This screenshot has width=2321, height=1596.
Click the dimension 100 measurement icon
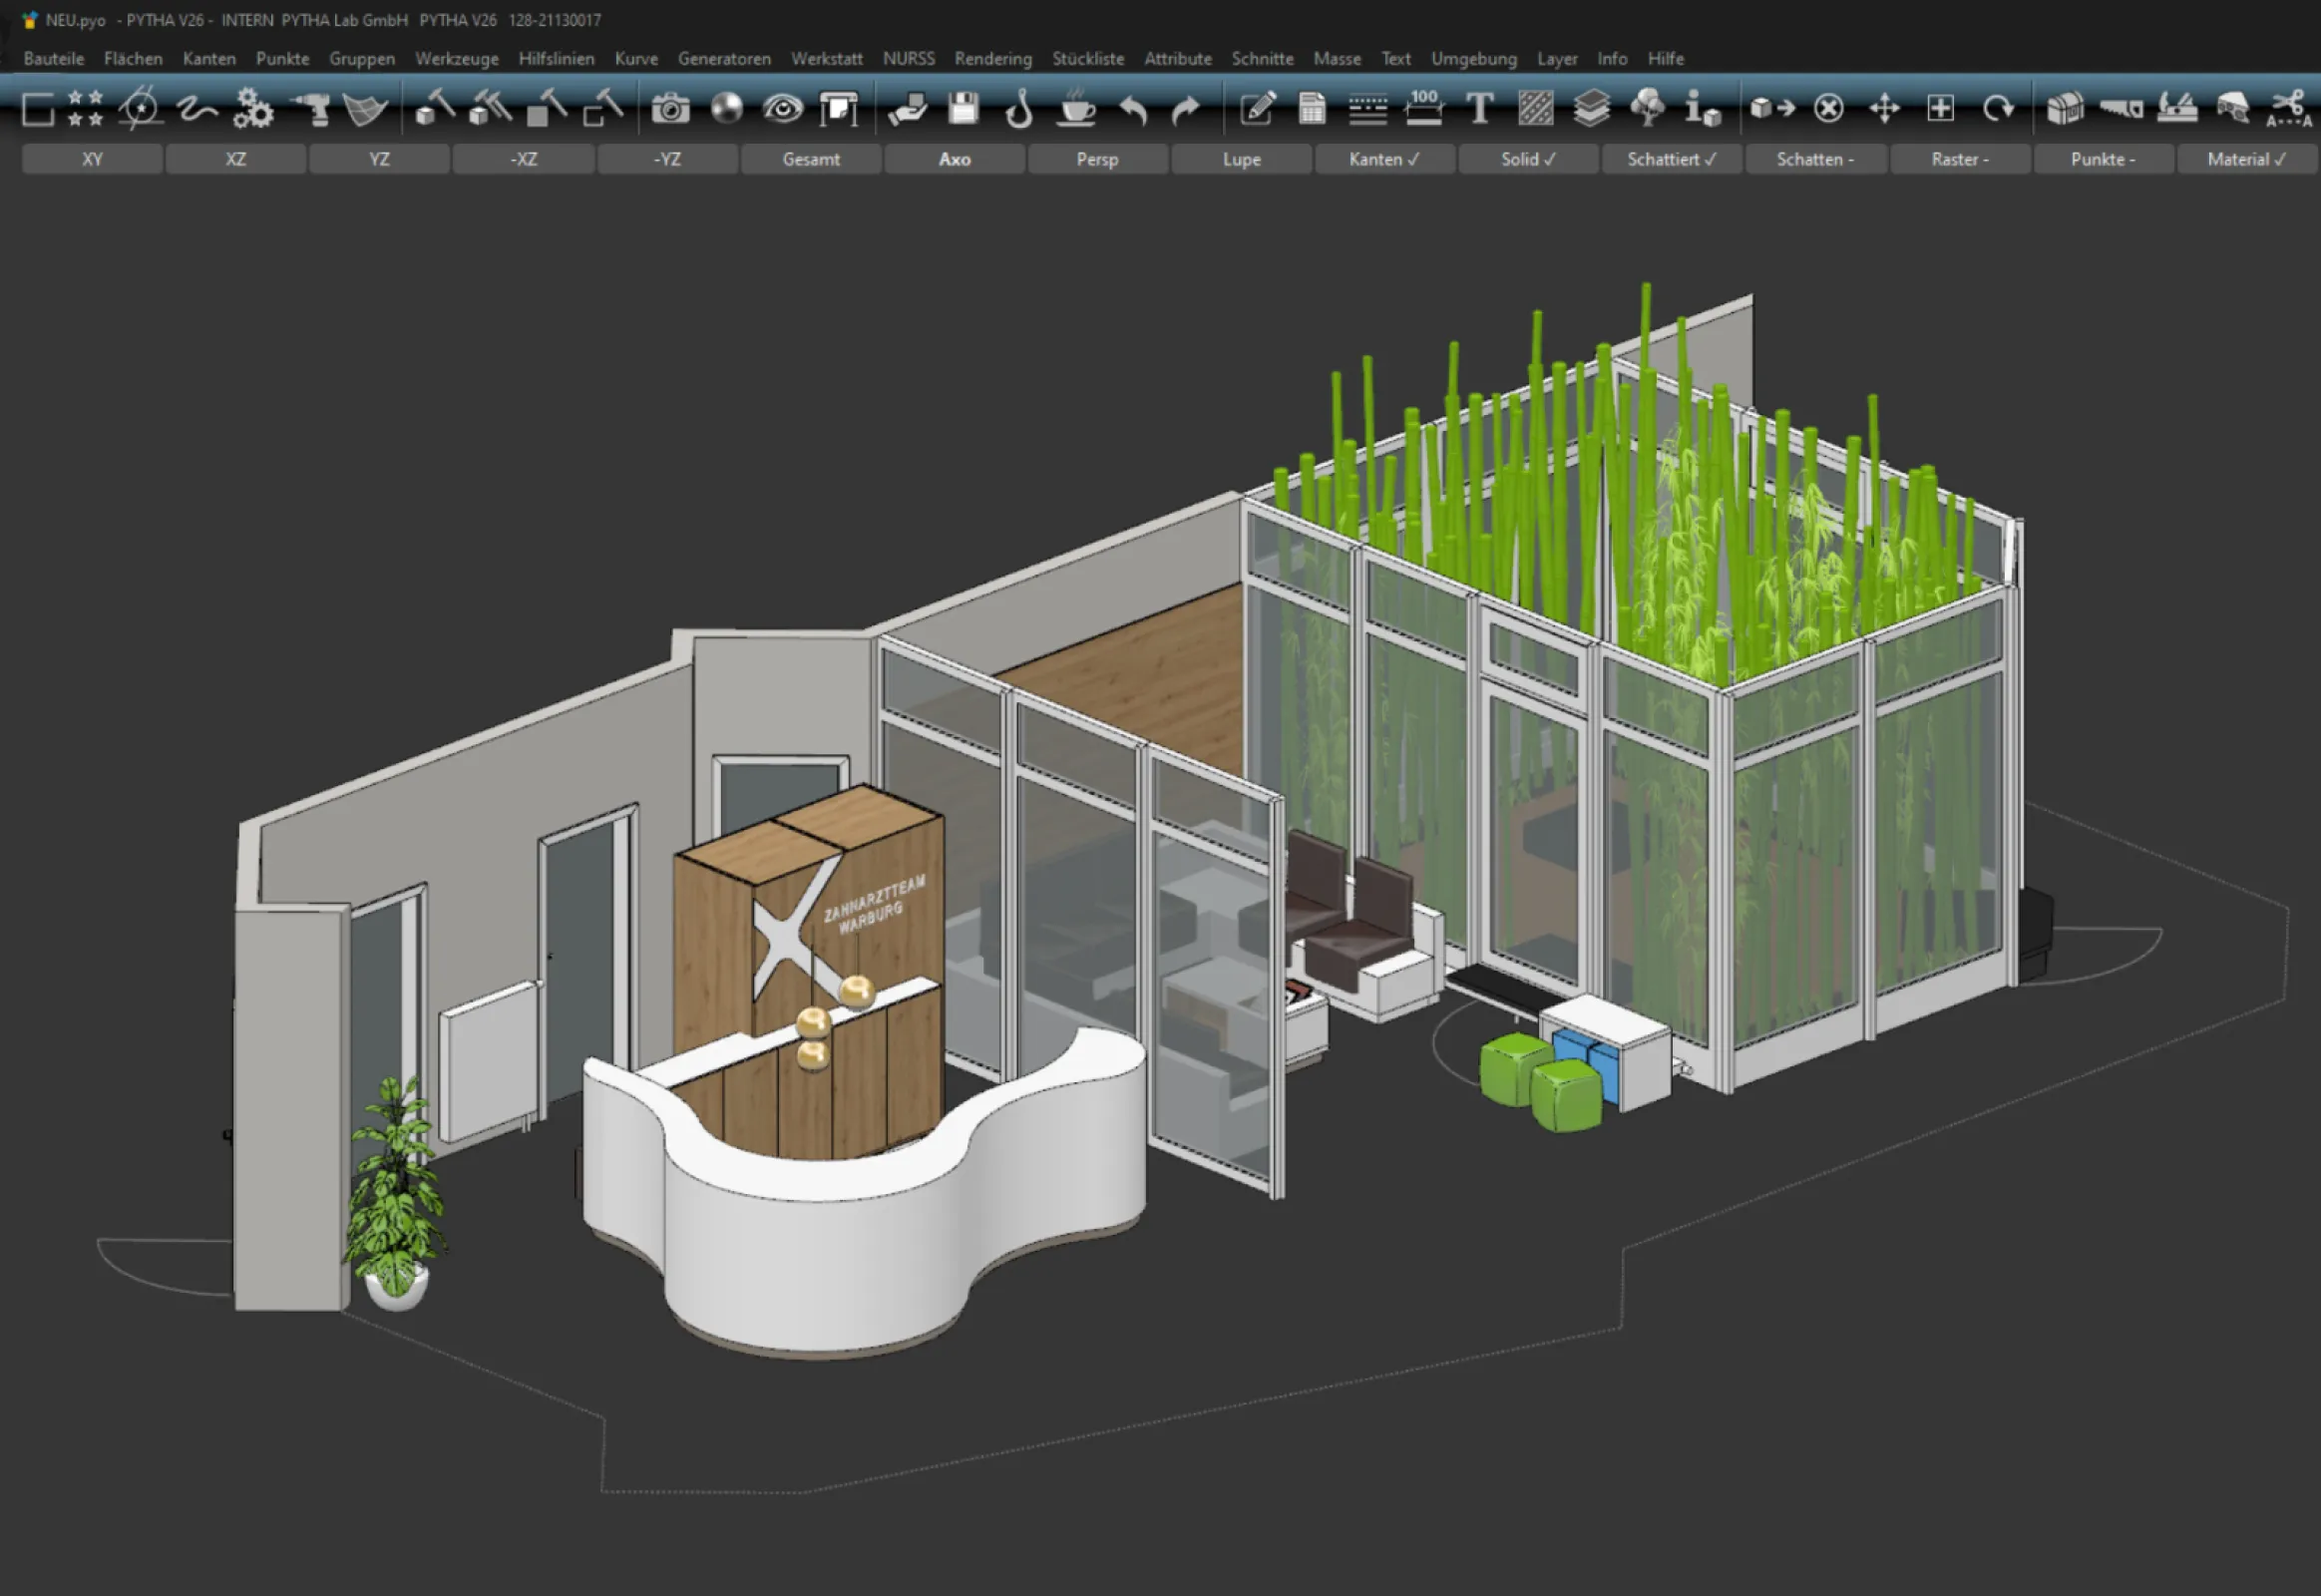1423,108
